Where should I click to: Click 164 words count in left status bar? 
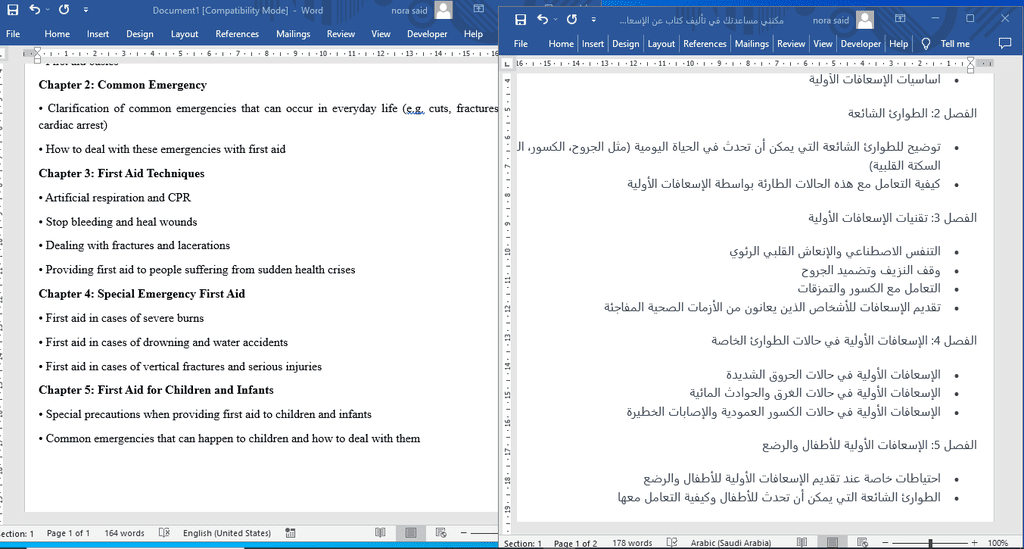click(124, 533)
